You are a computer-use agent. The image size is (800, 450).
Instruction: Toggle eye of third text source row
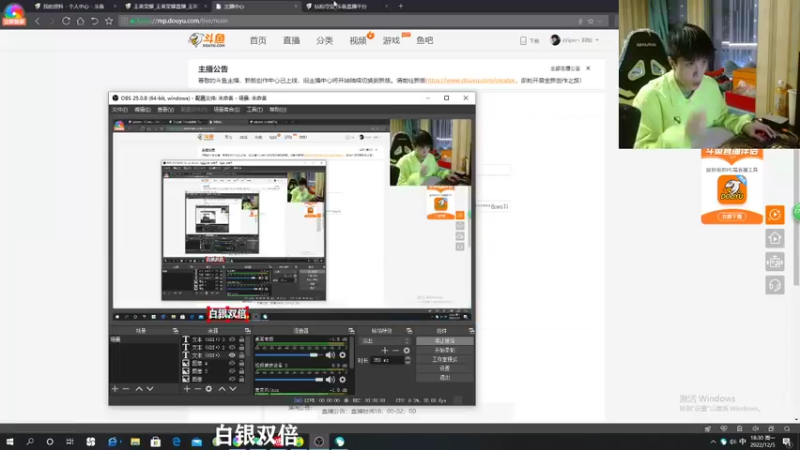coord(232,355)
